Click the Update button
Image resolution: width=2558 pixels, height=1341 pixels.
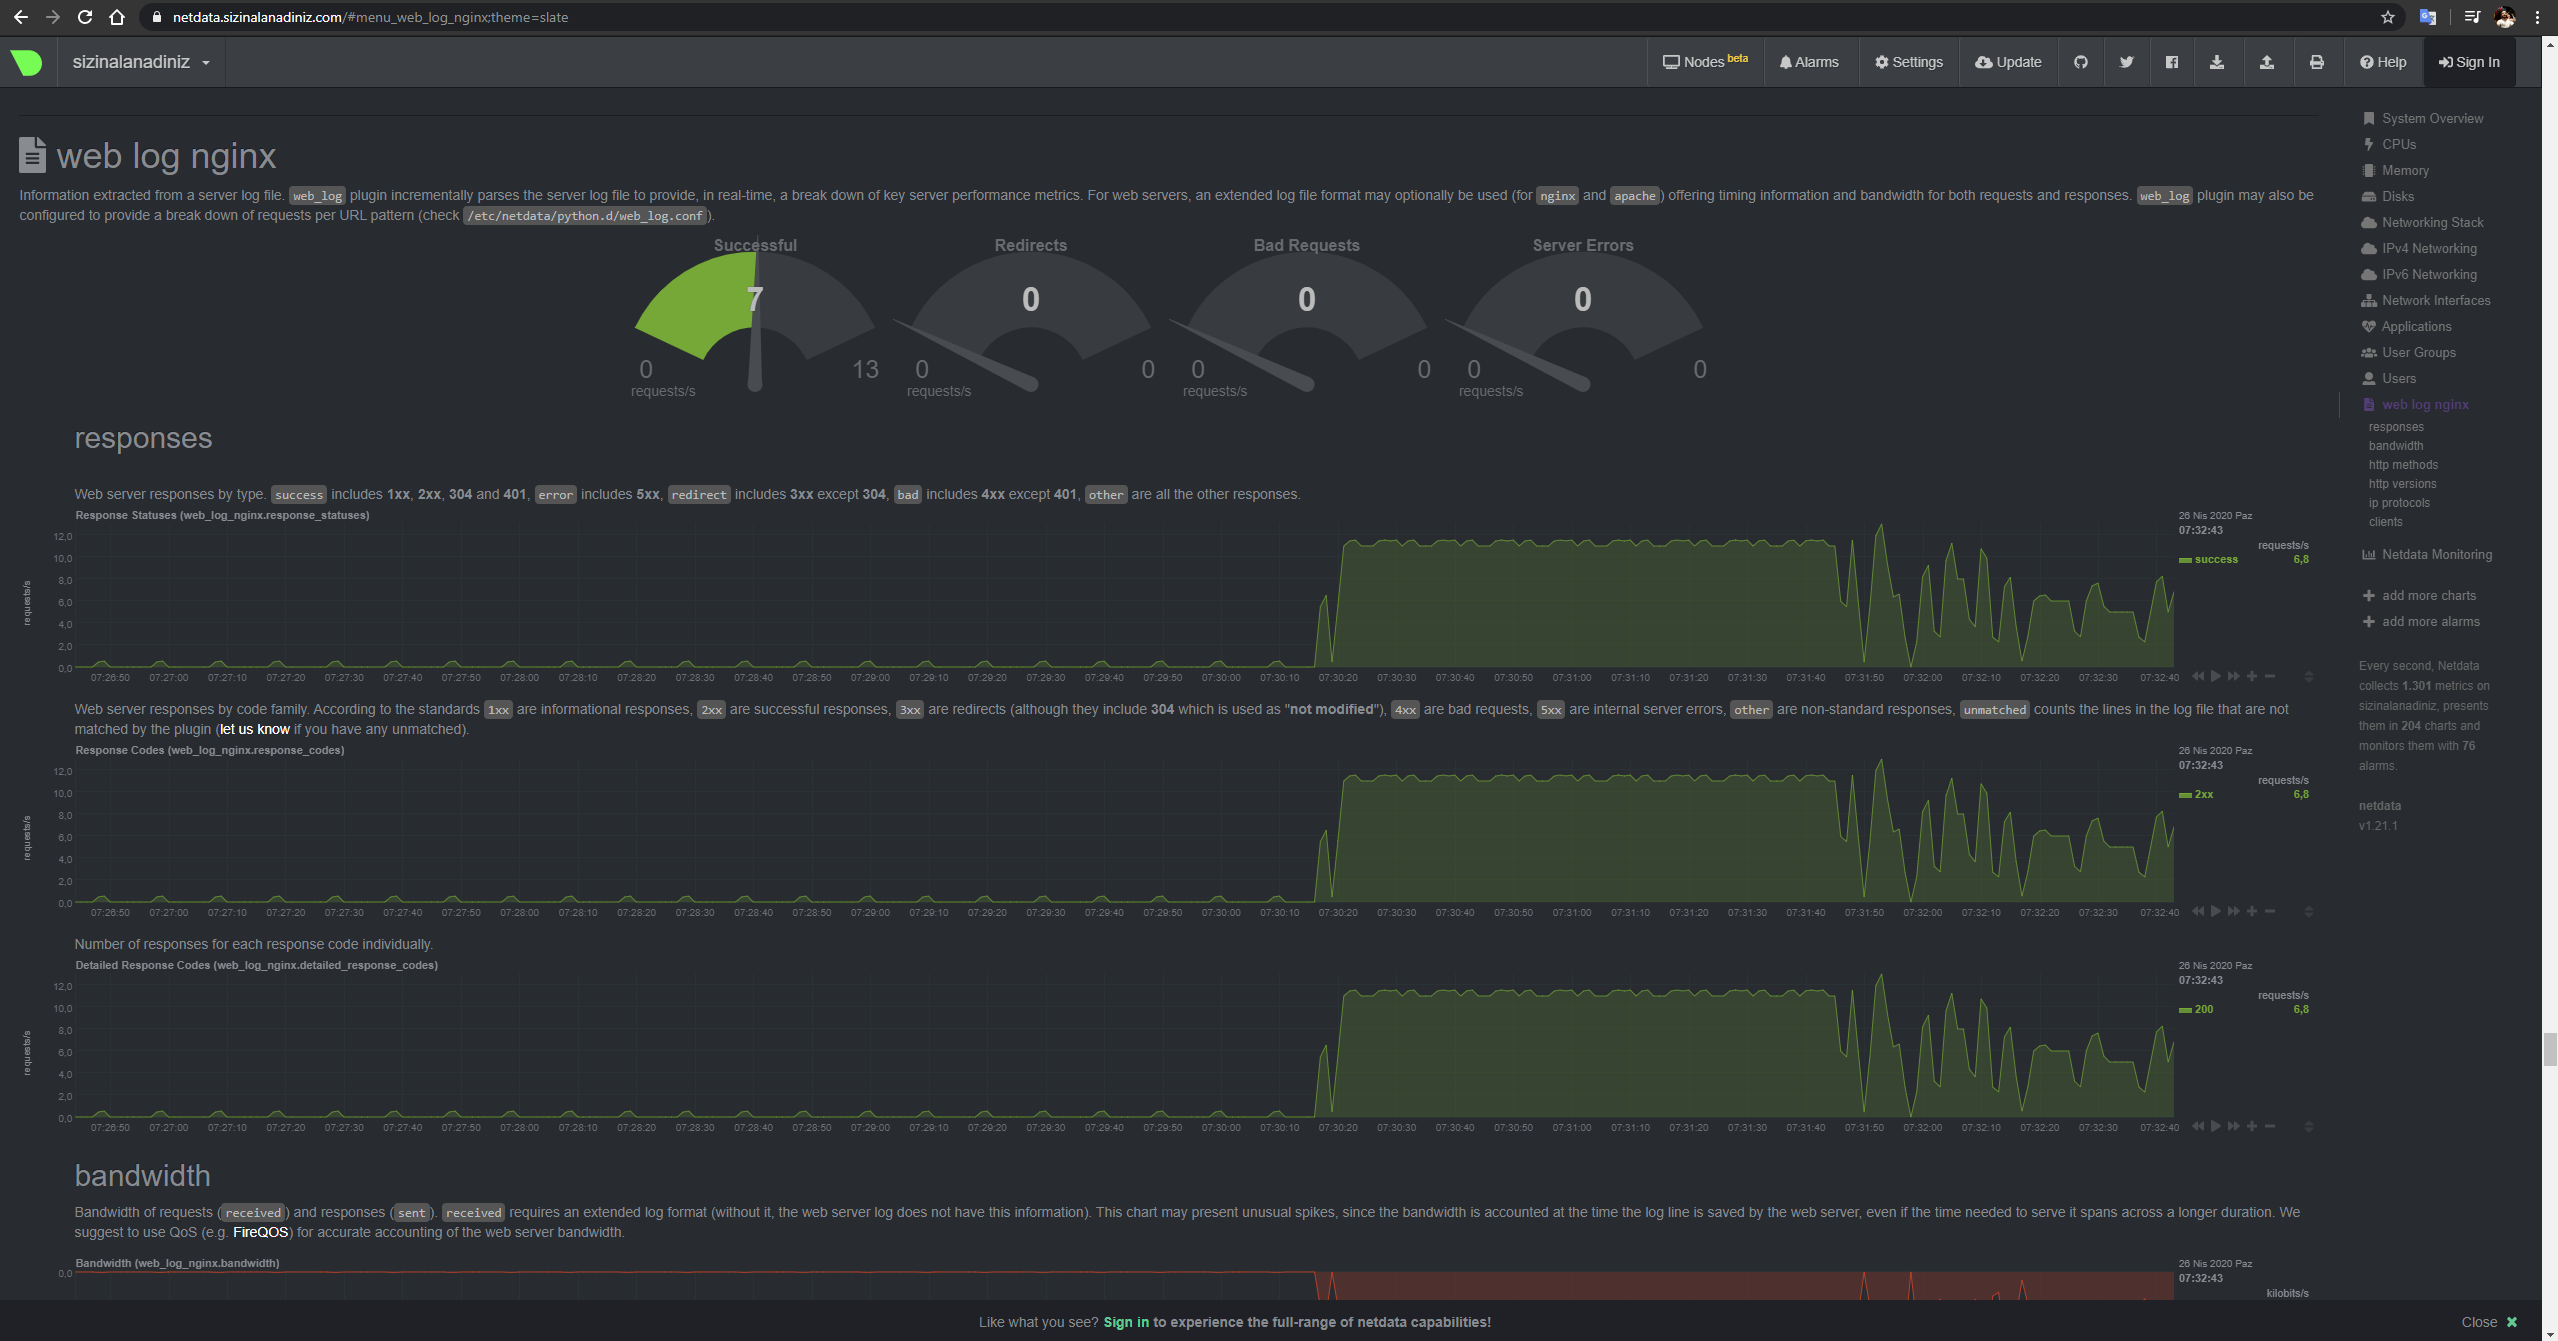tap(2008, 62)
